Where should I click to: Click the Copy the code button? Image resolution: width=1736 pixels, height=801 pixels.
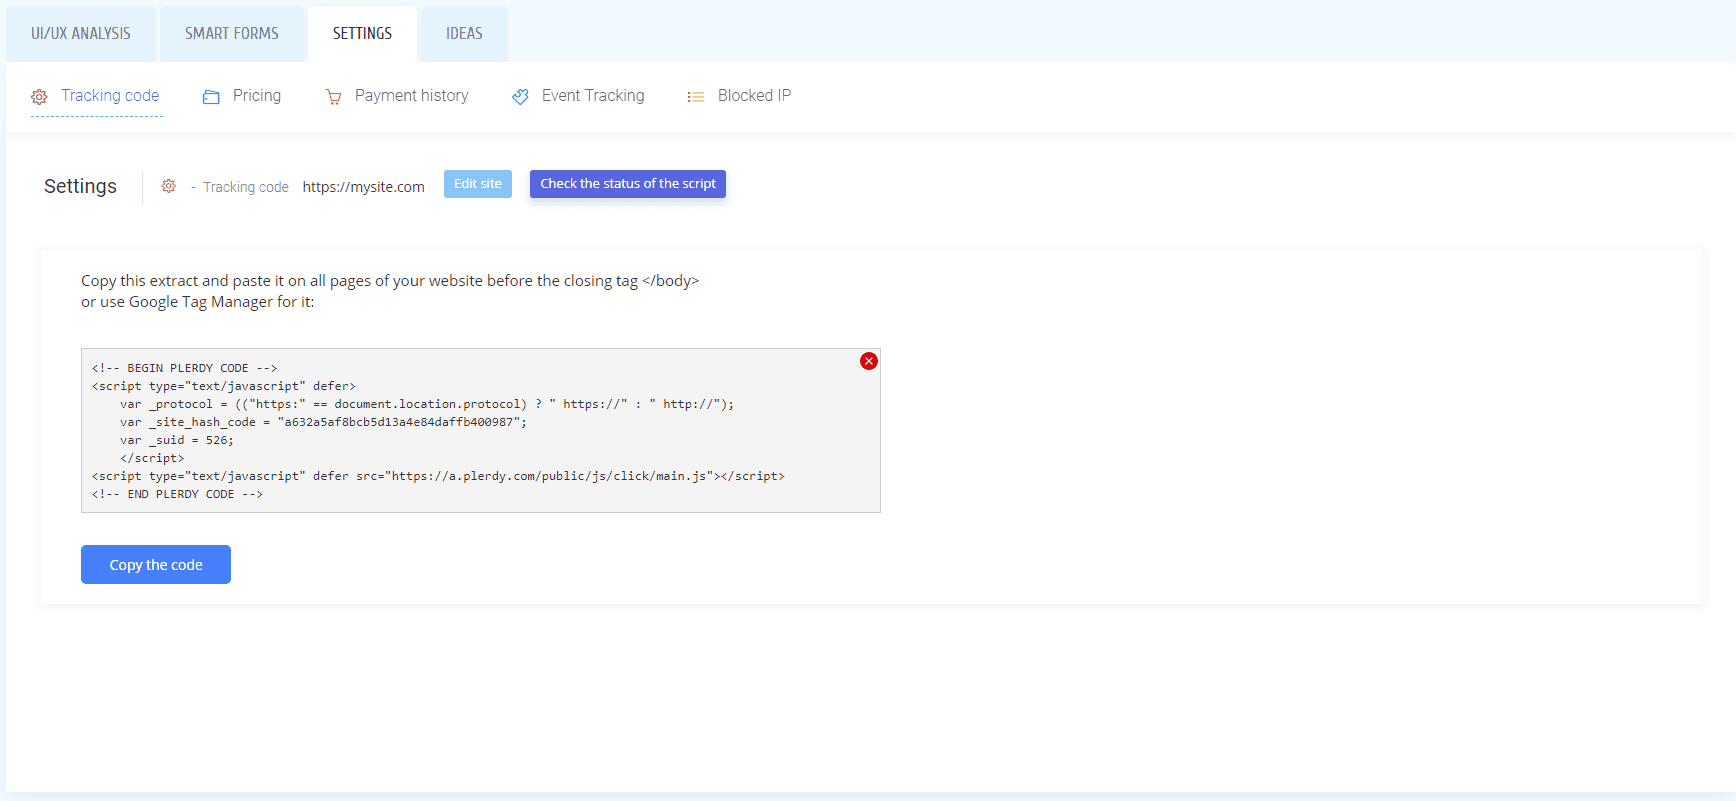click(156, 565)
